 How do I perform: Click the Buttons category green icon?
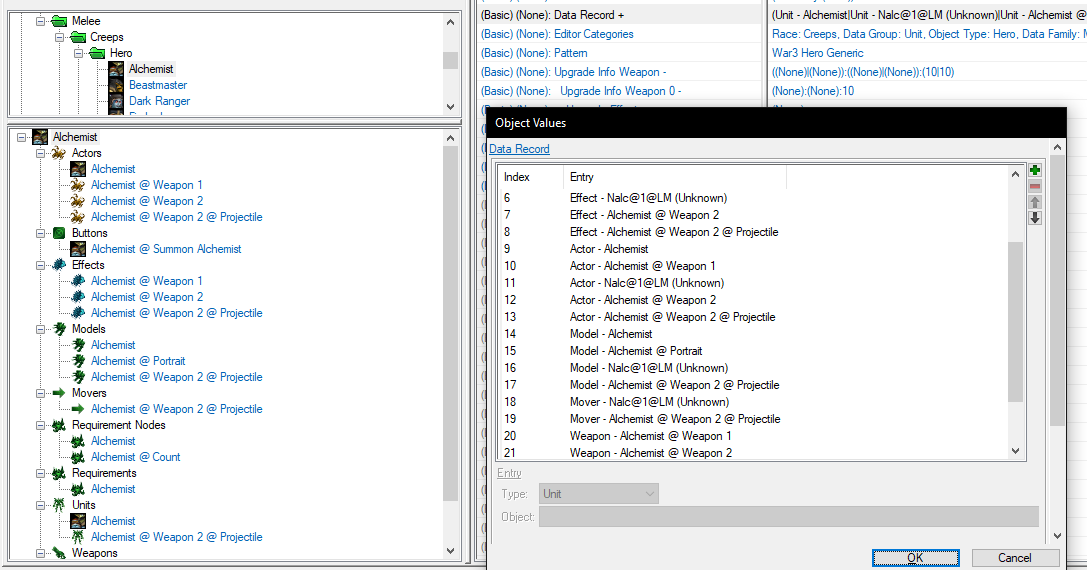click(x=59, y=233)
